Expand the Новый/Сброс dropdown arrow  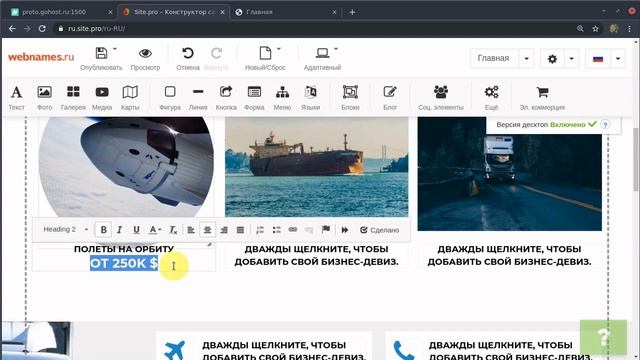279,49
